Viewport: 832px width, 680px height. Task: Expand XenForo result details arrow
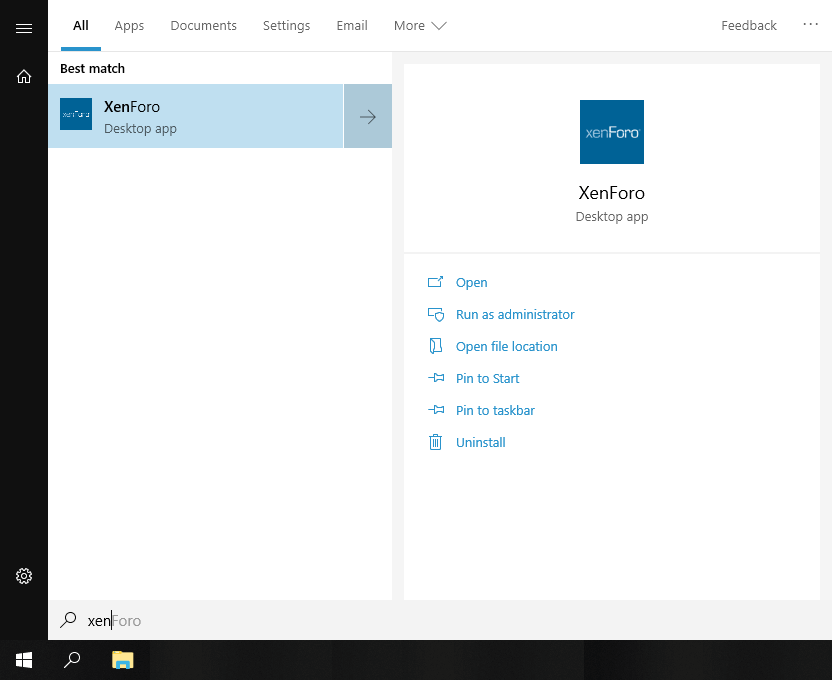click(x=368, y=116)
